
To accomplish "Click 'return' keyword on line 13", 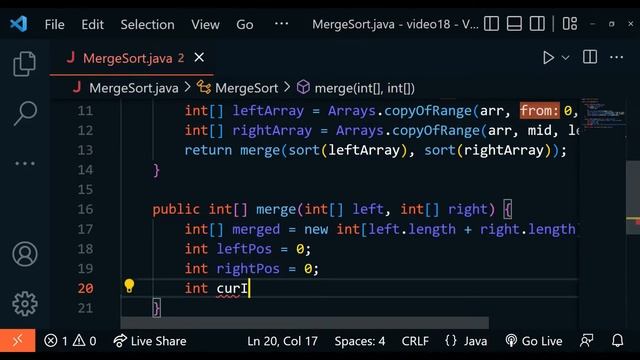I will 208,150.
